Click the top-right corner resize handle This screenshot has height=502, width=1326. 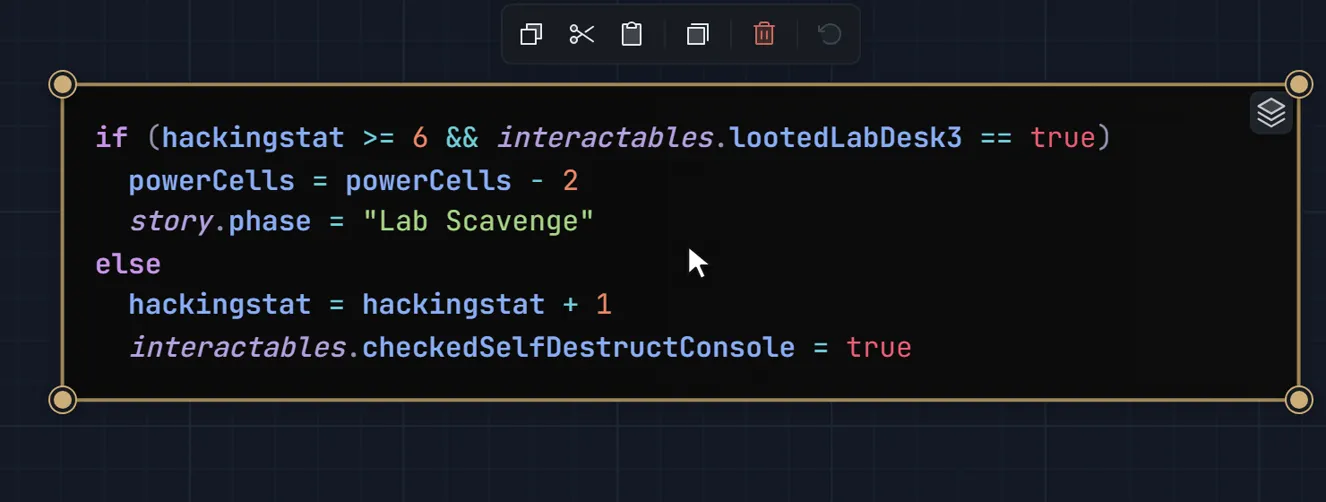click(1299, 84)
